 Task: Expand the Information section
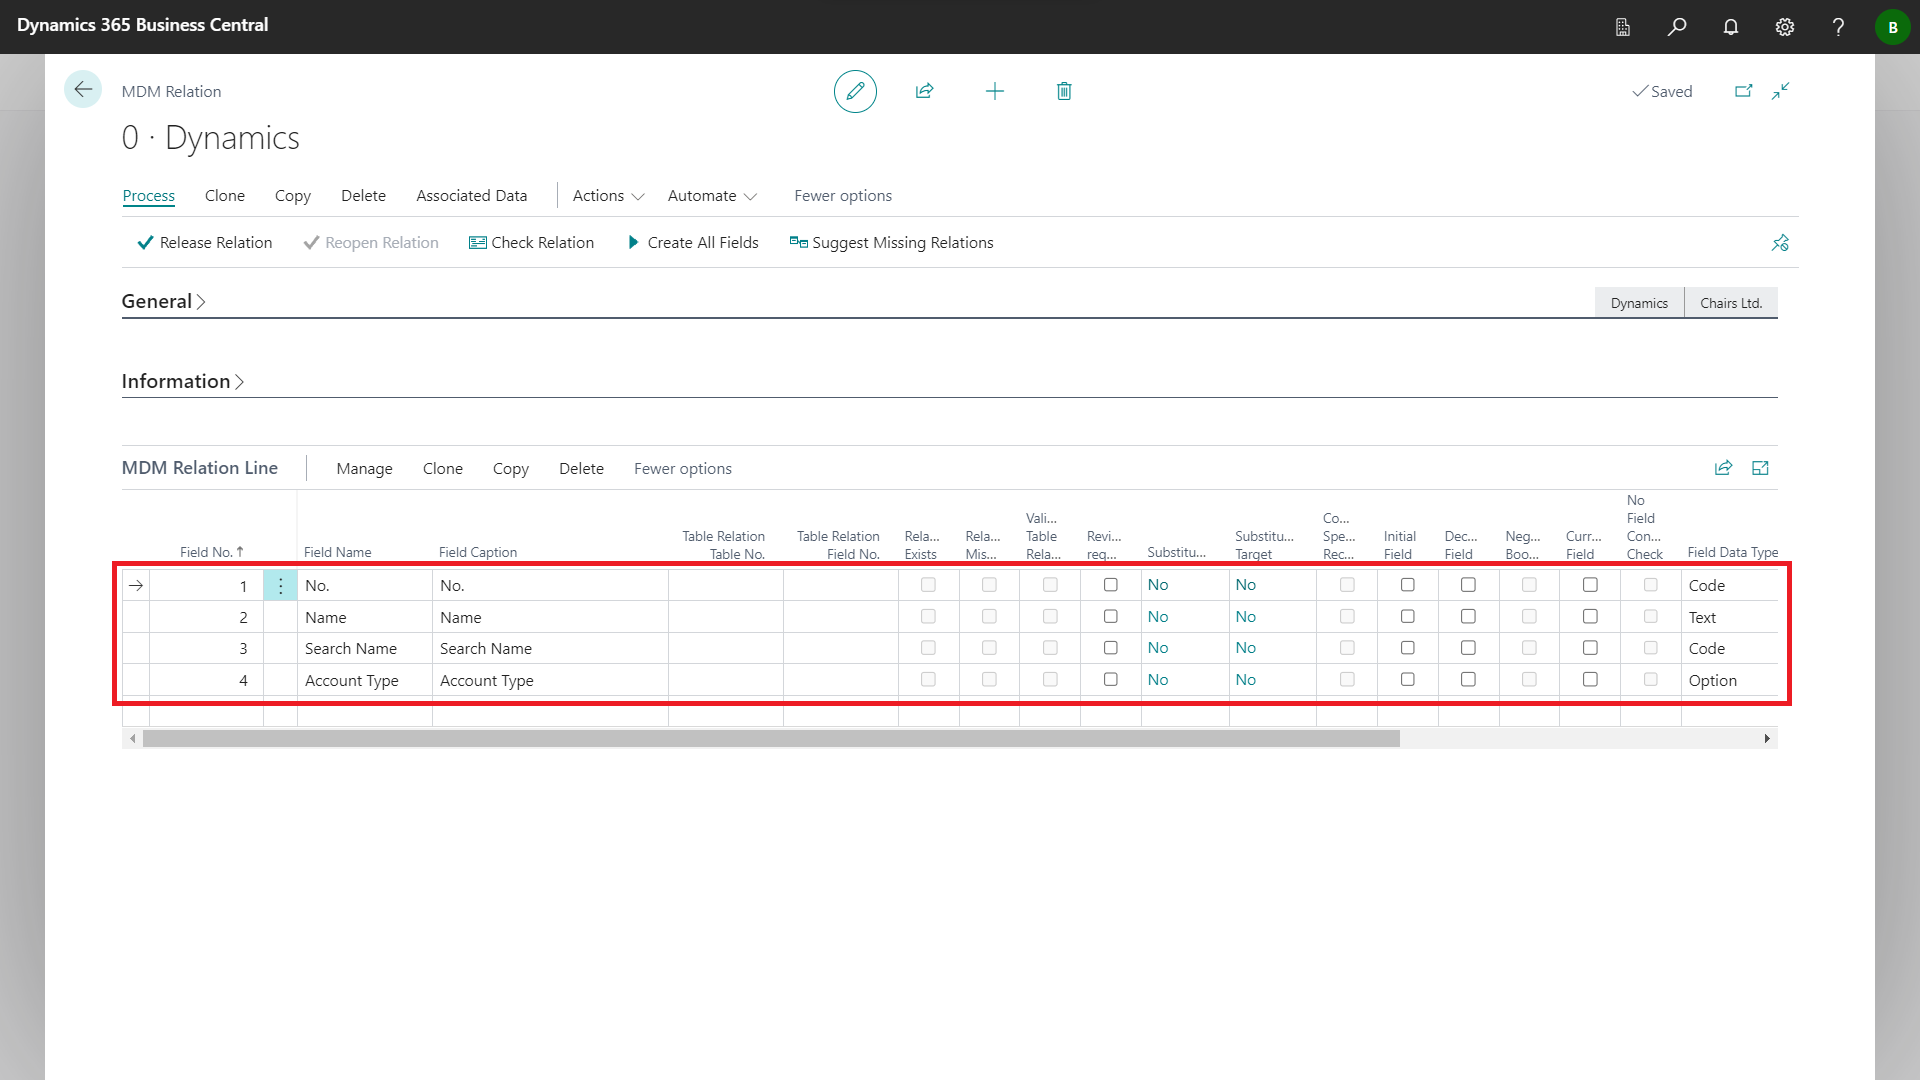click(183, 381)
